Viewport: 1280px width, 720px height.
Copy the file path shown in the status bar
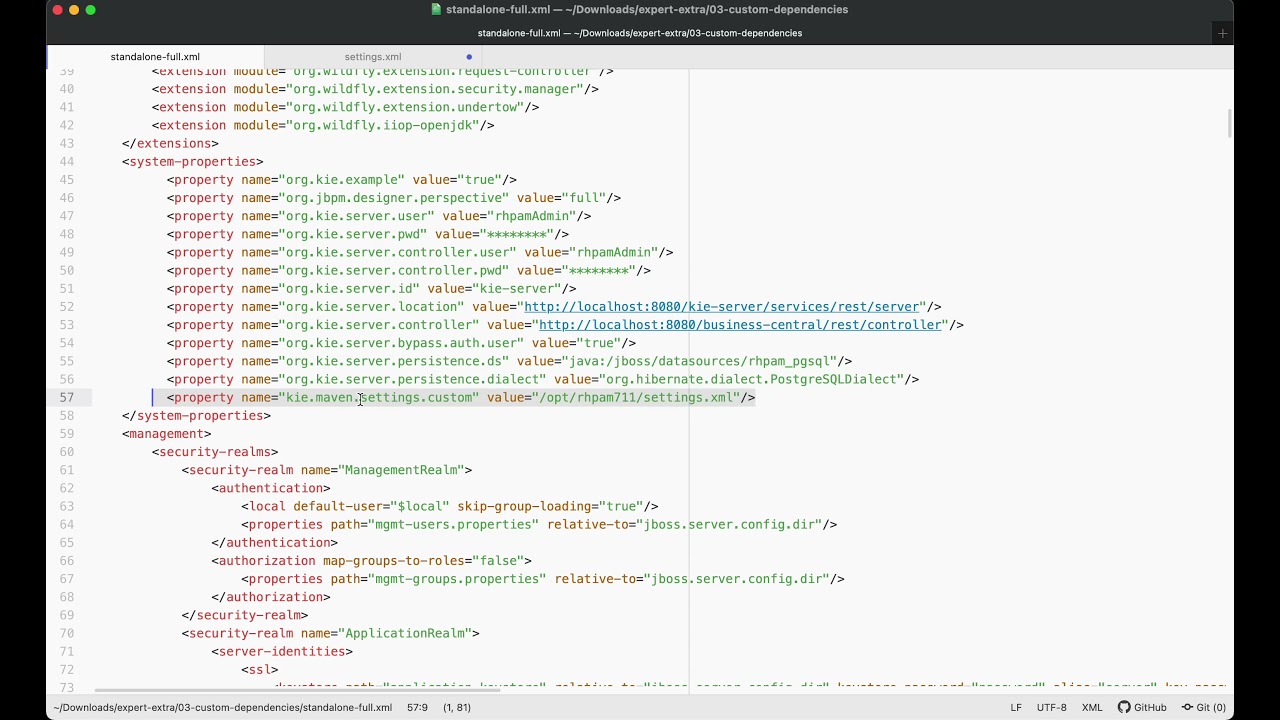(222, 707)
